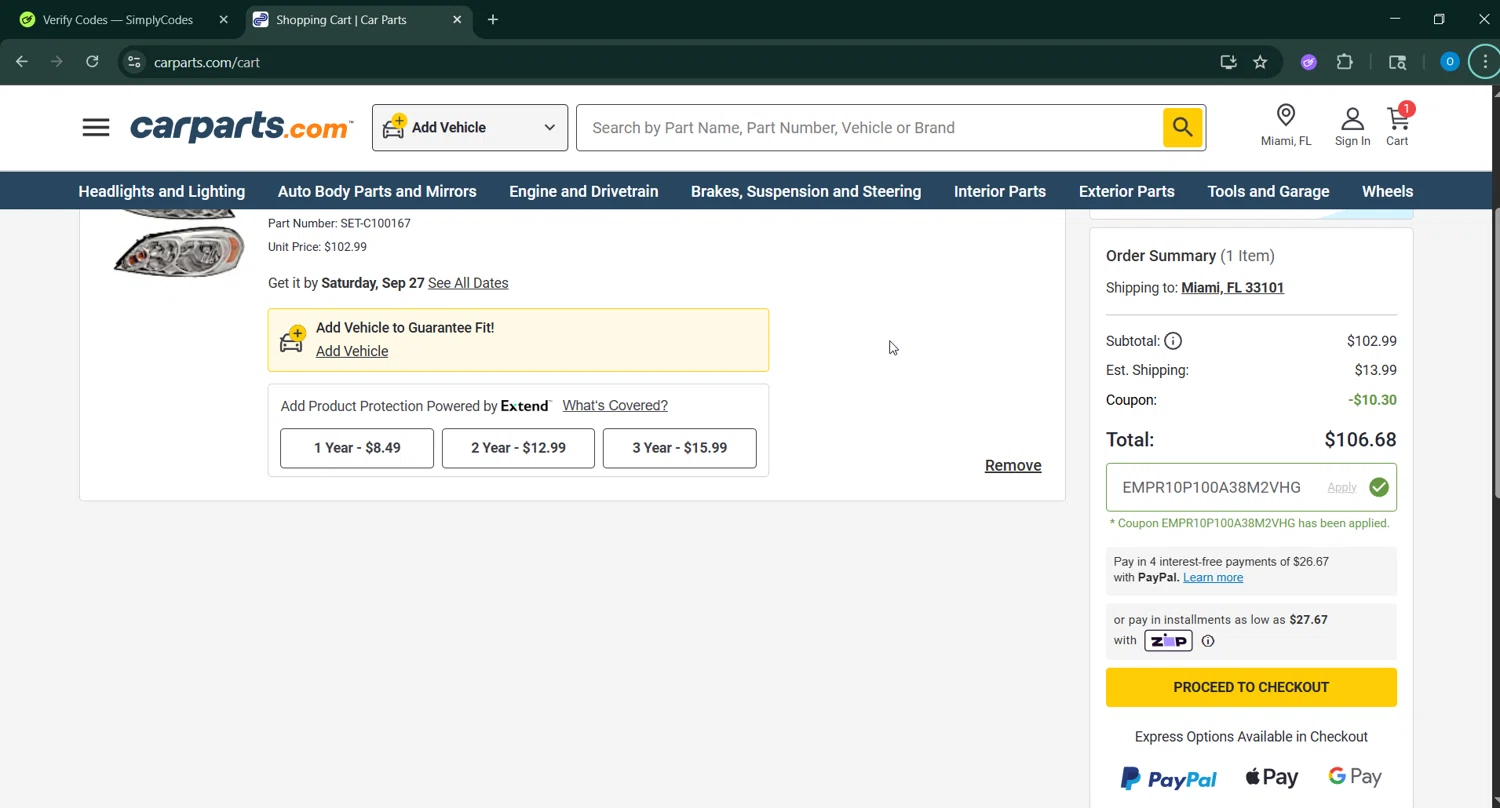Click the carparts.com logo
This screenshot has width=1500, height=808.
pos(241,127)
